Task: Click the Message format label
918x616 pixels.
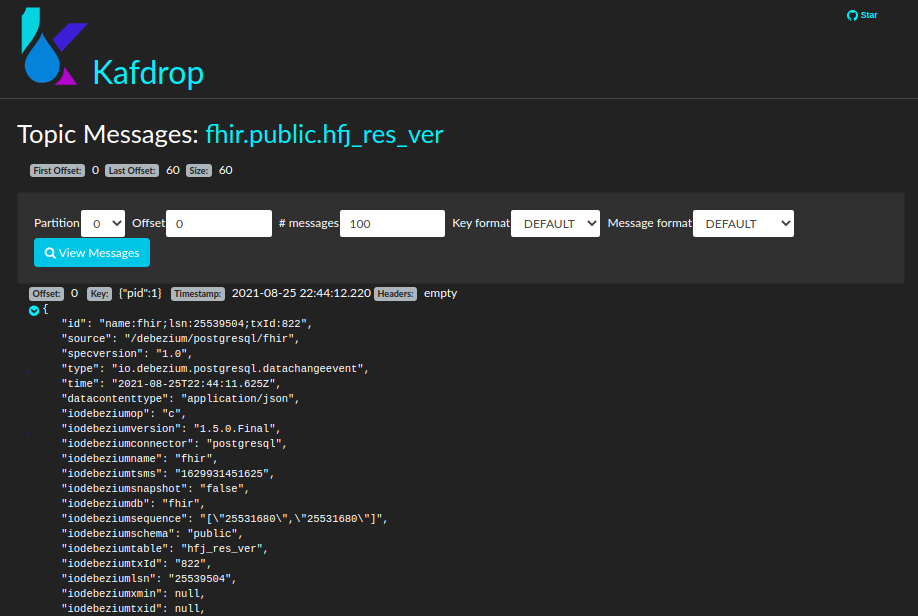Action: pos(649,223)
